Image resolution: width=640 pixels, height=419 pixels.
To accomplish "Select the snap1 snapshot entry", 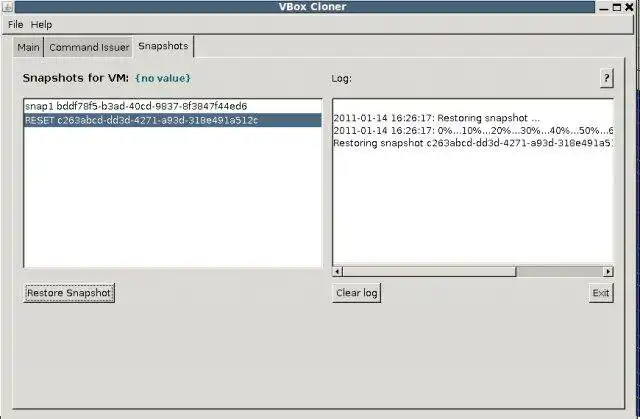I will coord(173,106).
